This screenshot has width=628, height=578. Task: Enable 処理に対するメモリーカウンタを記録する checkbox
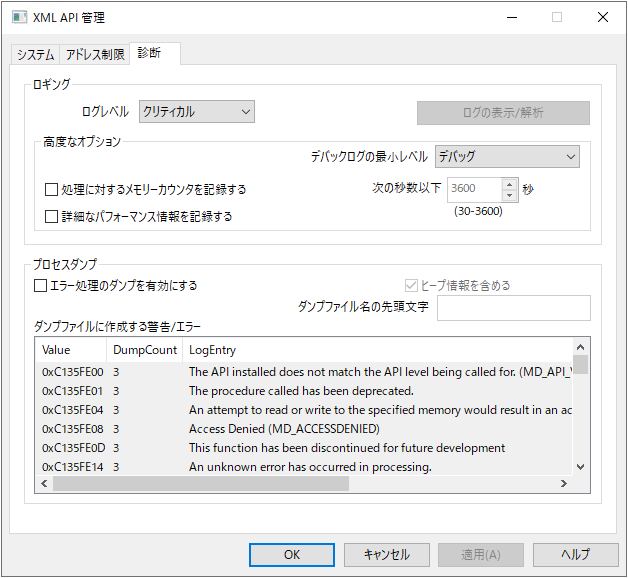[x=52, y=190]
